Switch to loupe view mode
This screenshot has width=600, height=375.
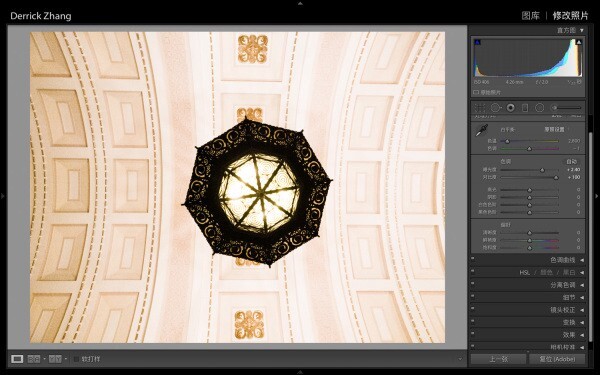pos(17,359)
